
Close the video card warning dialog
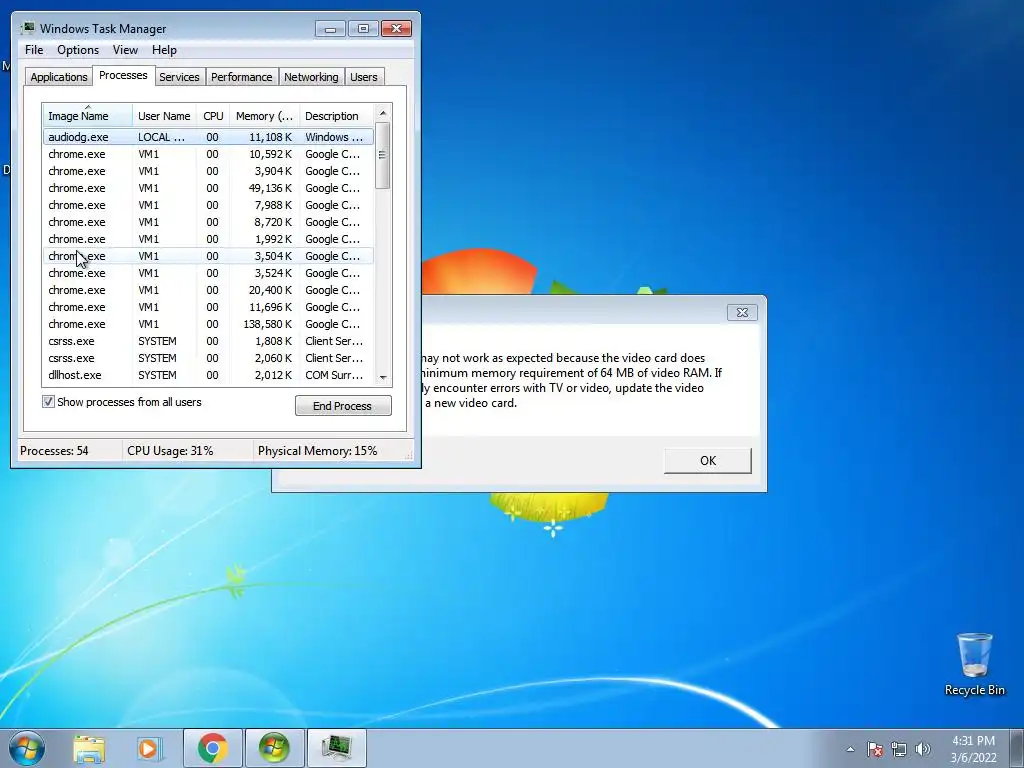pyautogui.click(x=742, y=312)
